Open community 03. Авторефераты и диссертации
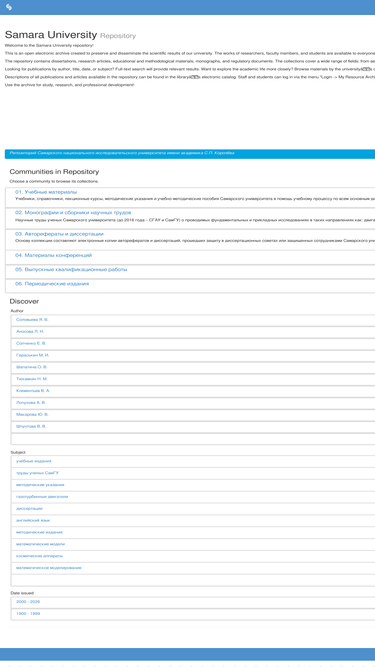This screenshot has width=375, height=667. pos(59,234)
